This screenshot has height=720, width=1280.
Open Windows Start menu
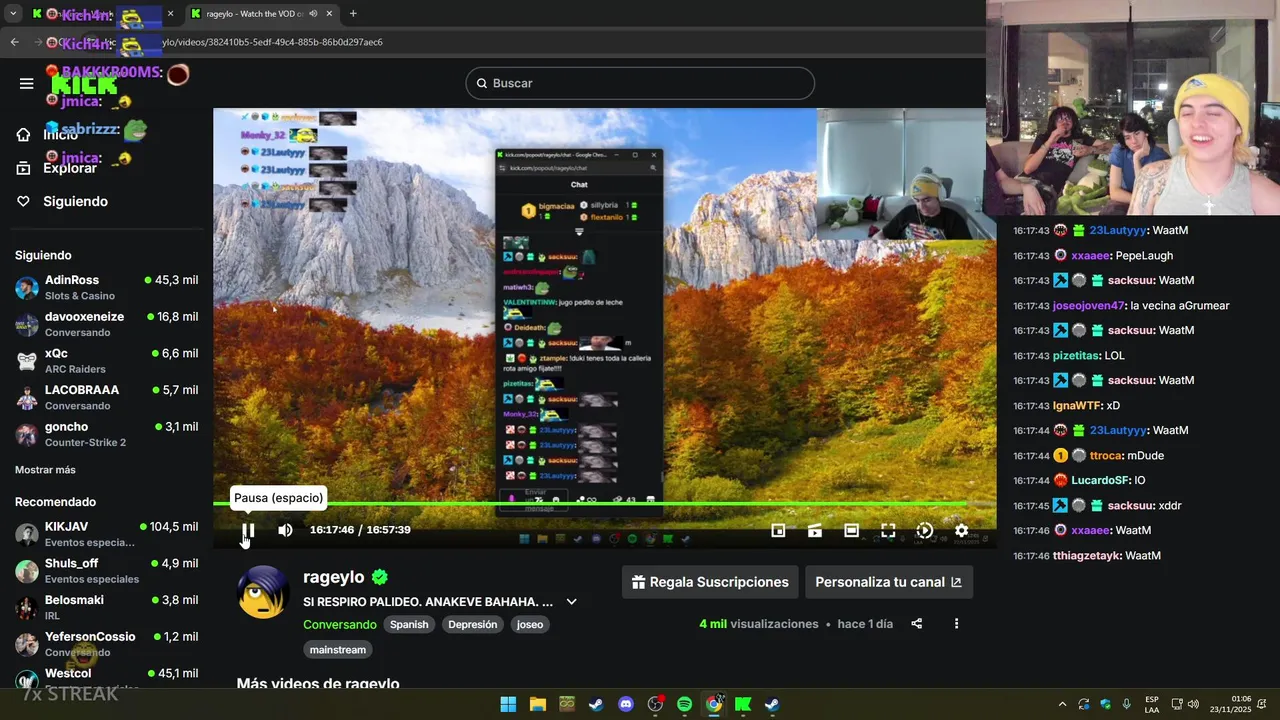pos(508,704)
